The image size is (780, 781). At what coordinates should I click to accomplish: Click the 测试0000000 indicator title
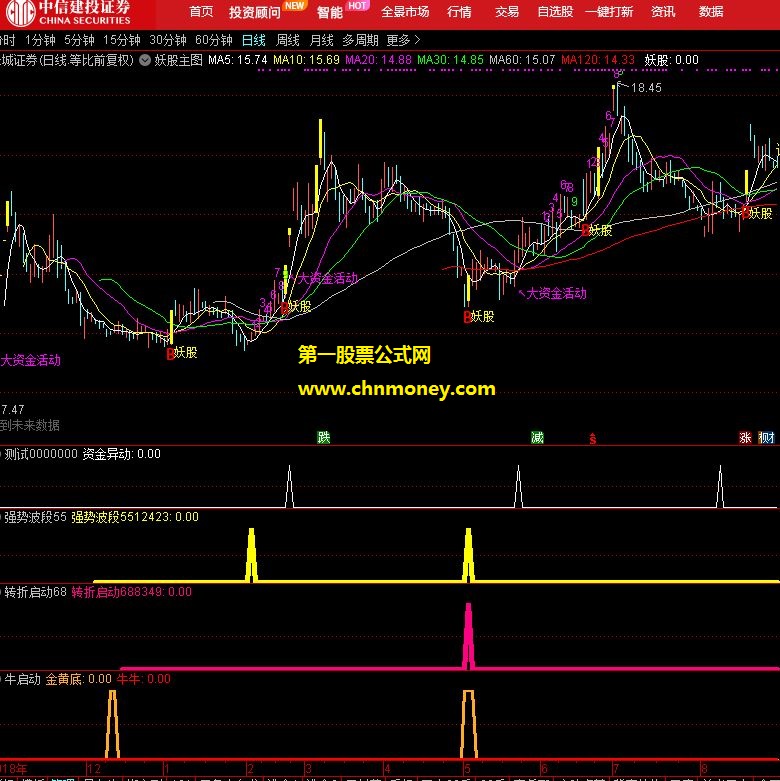[41, 454]
